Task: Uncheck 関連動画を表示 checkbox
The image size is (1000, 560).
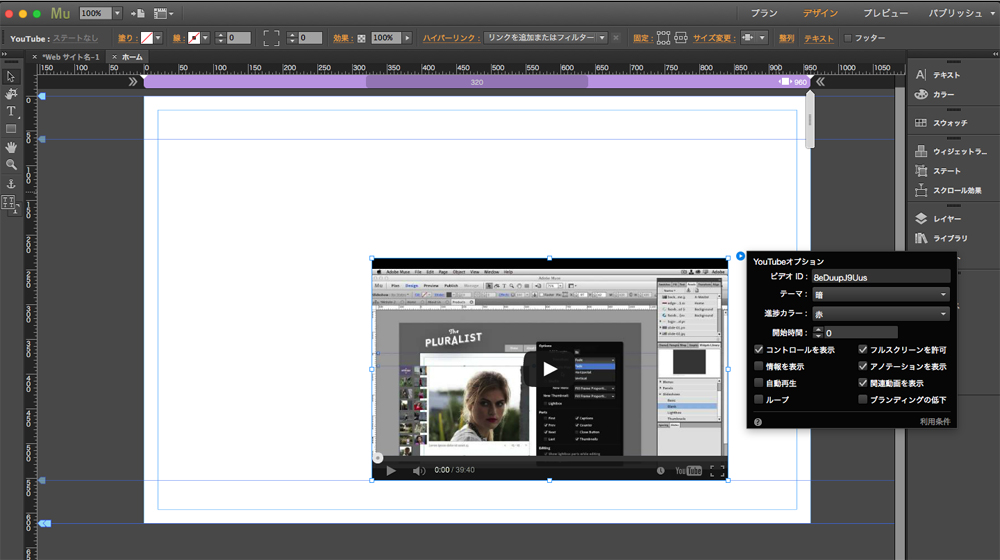Action: (x=862, y=383)
